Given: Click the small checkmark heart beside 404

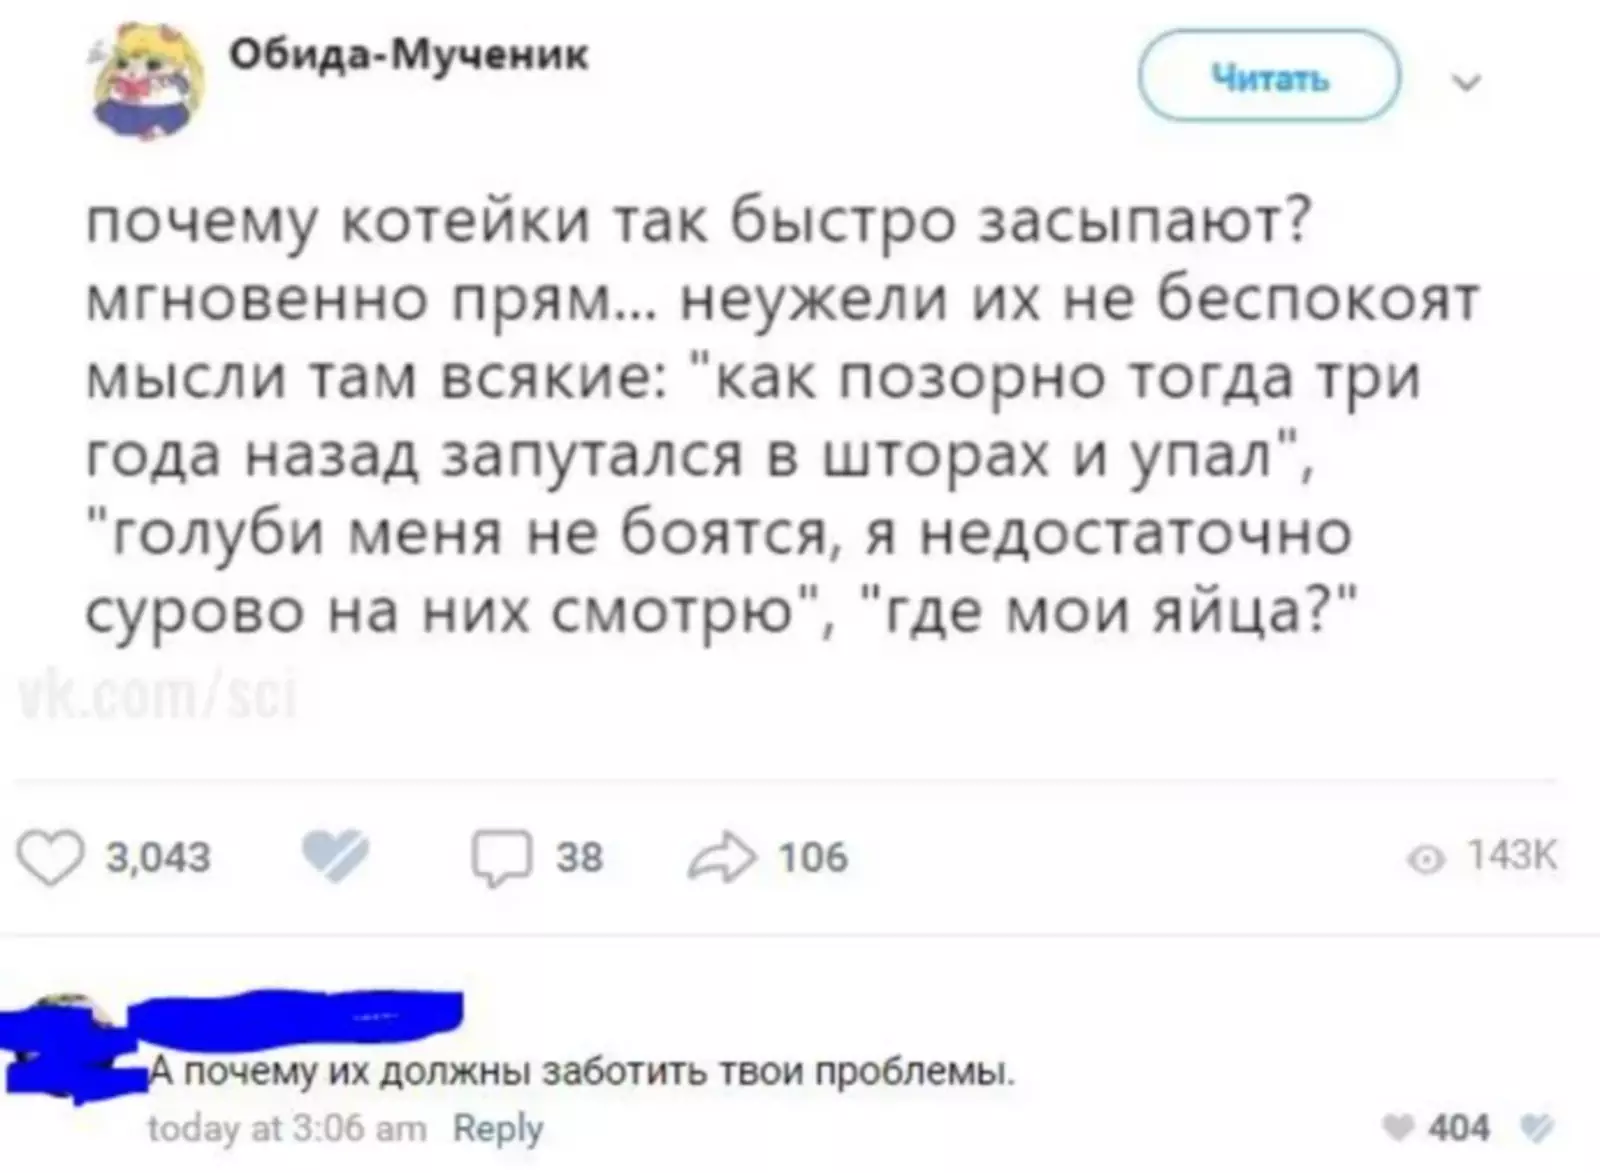Looking at the screenshot, I should point(1534,1129).
